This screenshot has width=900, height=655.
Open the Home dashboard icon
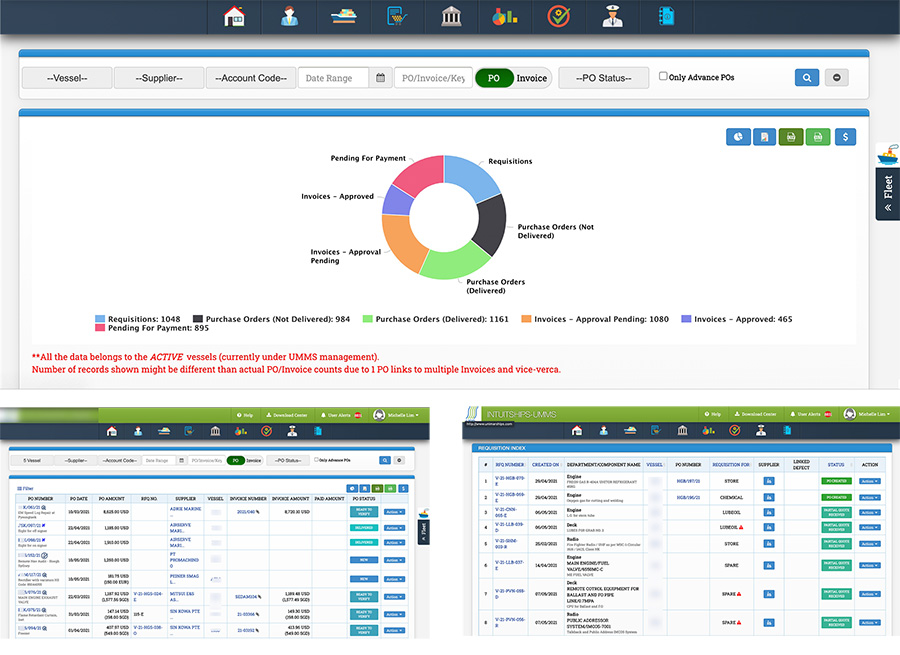(234, 17)
